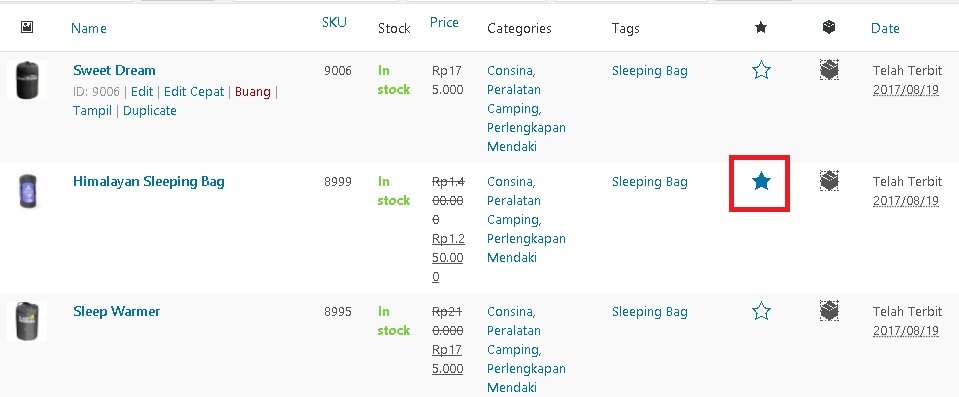The width and height of the screenshot is (959, 397).
Task: Toggle featured star for Sweet Dream
Action: (761, 70)
